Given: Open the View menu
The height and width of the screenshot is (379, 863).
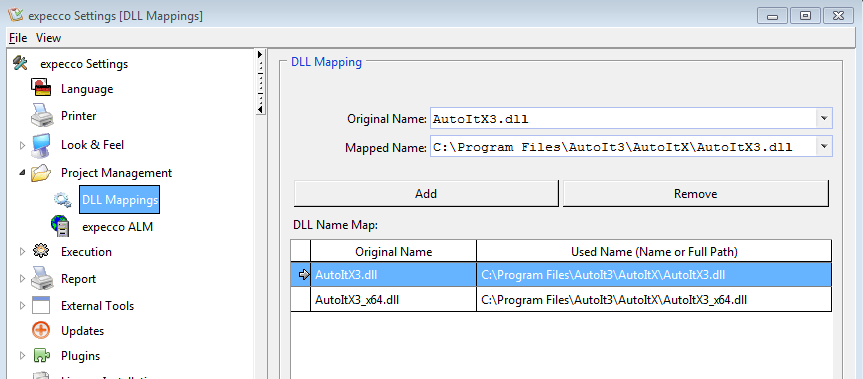Looking at the screenshot, I should [x=48, y=38].
